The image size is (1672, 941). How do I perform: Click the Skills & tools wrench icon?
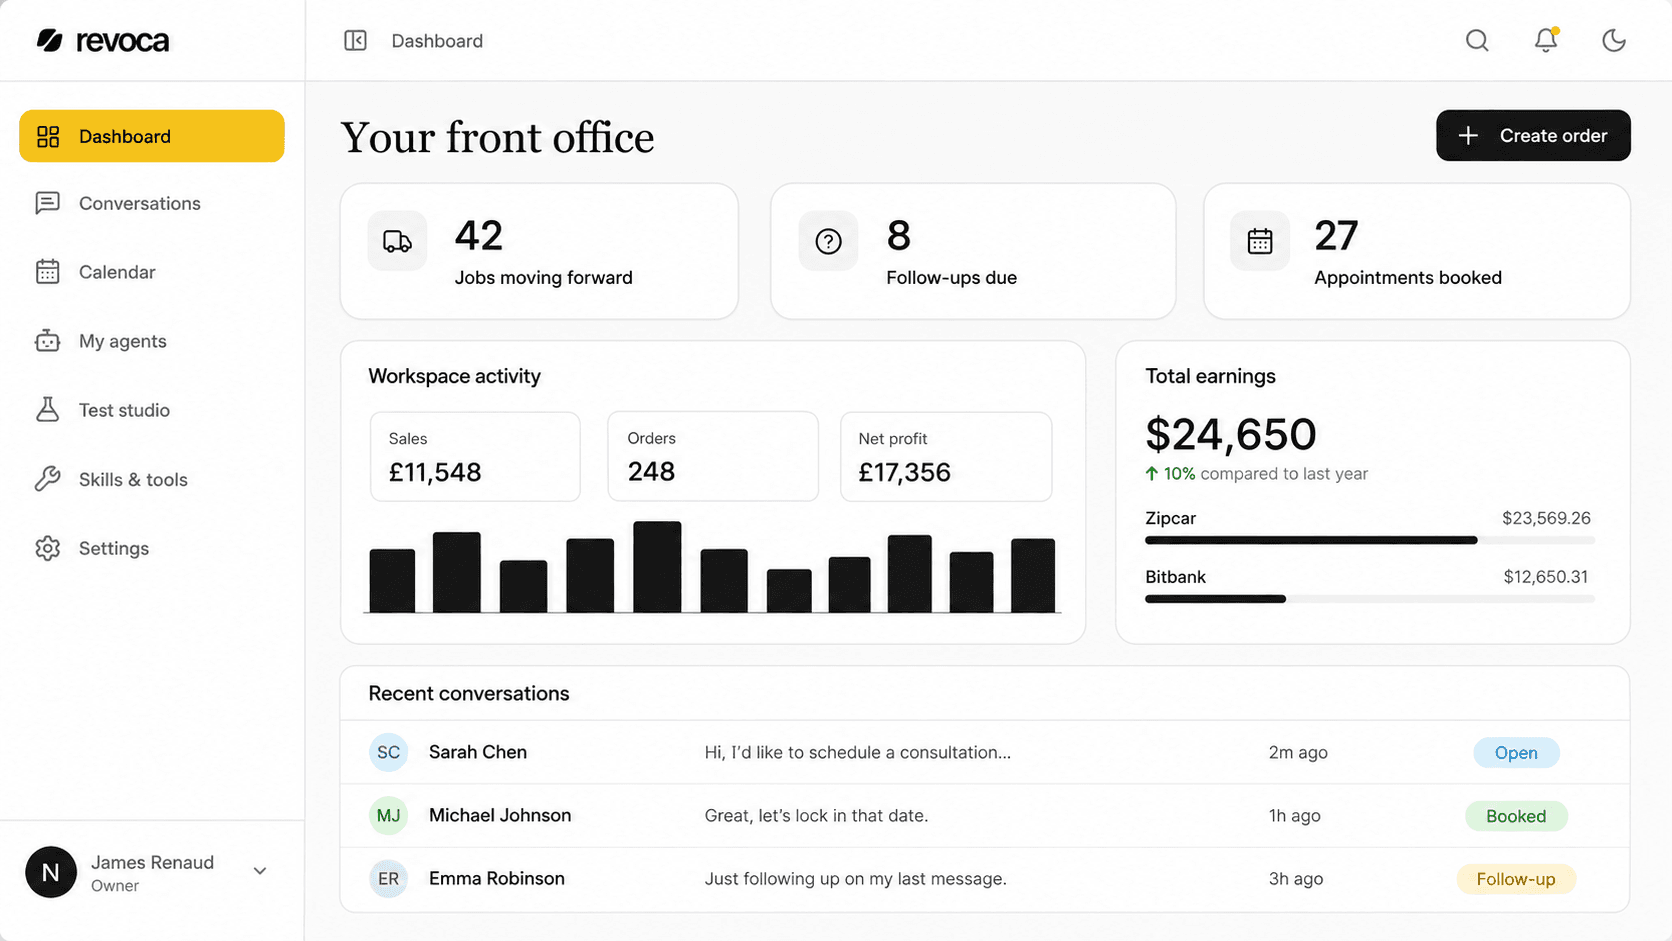(47, 479)
